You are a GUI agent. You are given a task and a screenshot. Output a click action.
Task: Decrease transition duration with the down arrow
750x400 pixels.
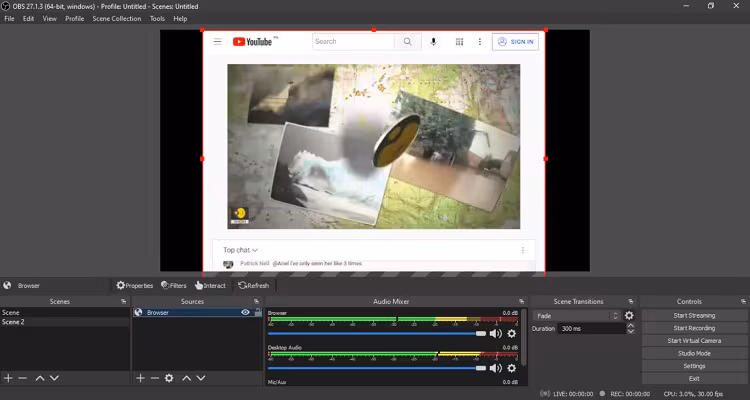click(631, 332)
